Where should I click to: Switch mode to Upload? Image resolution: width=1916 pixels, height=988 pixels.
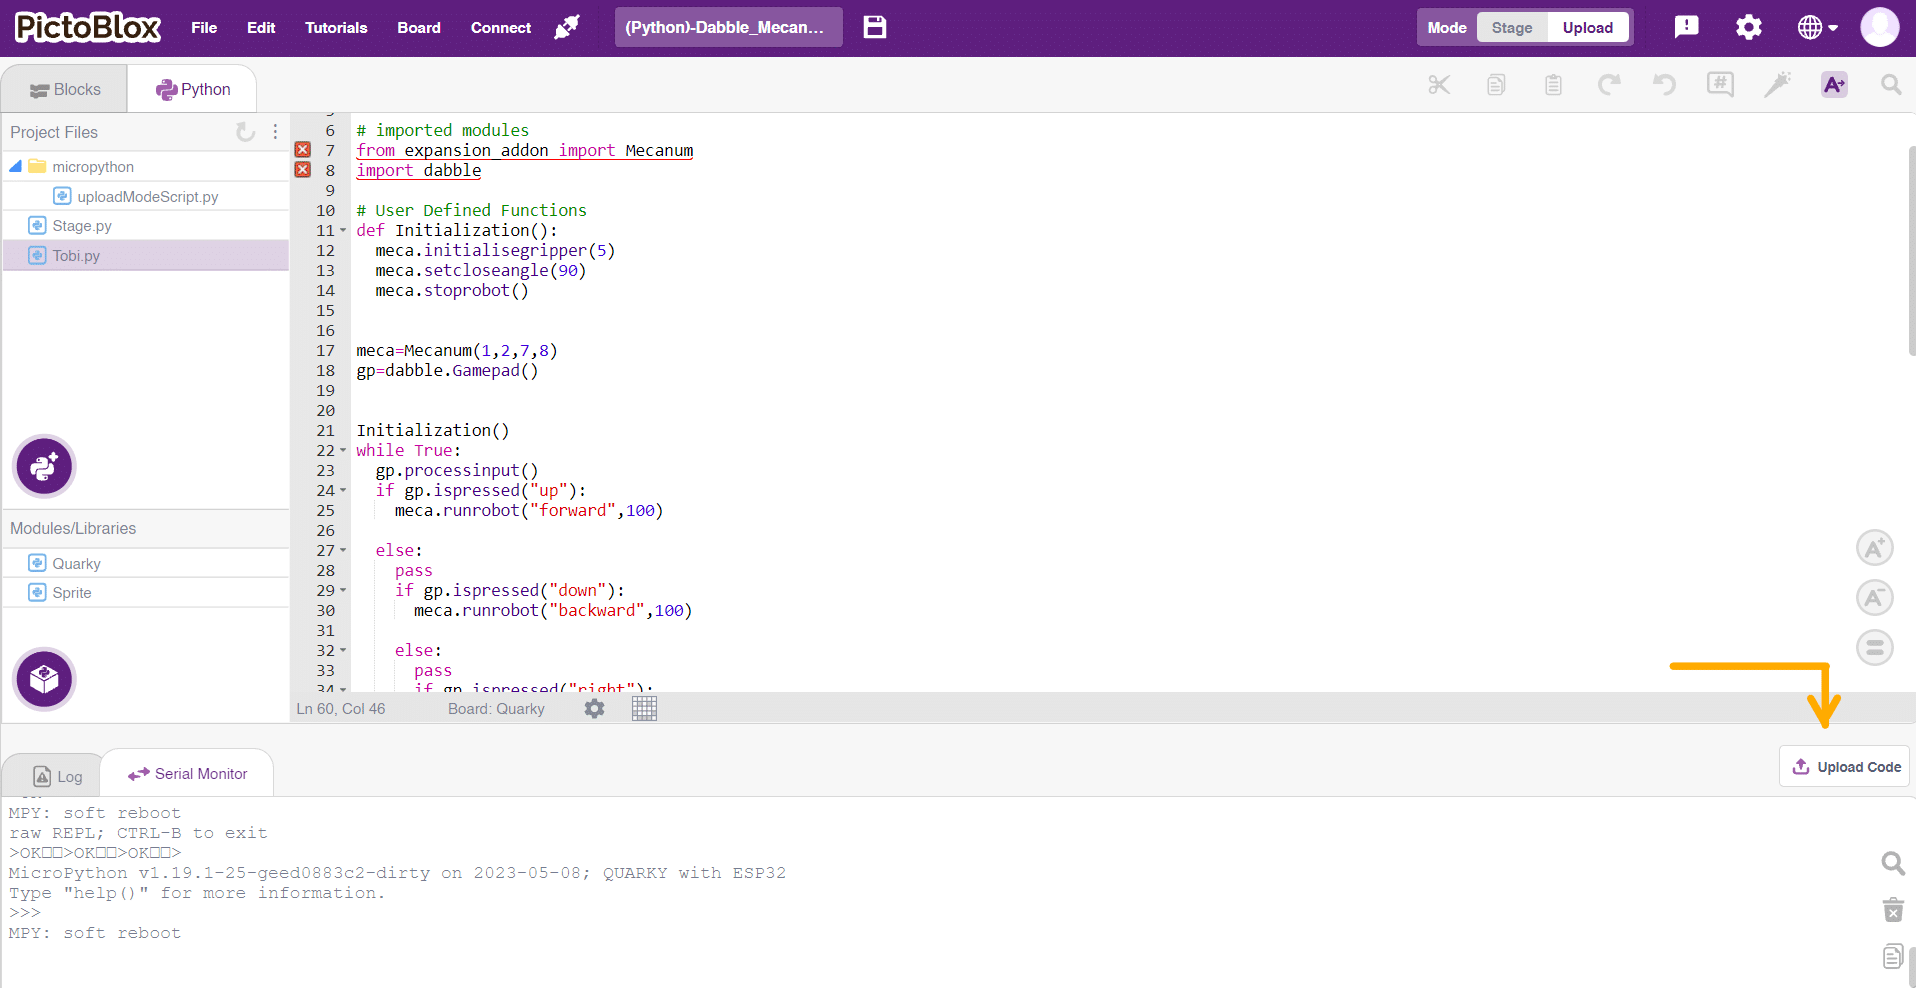(x=1587, y=27)
